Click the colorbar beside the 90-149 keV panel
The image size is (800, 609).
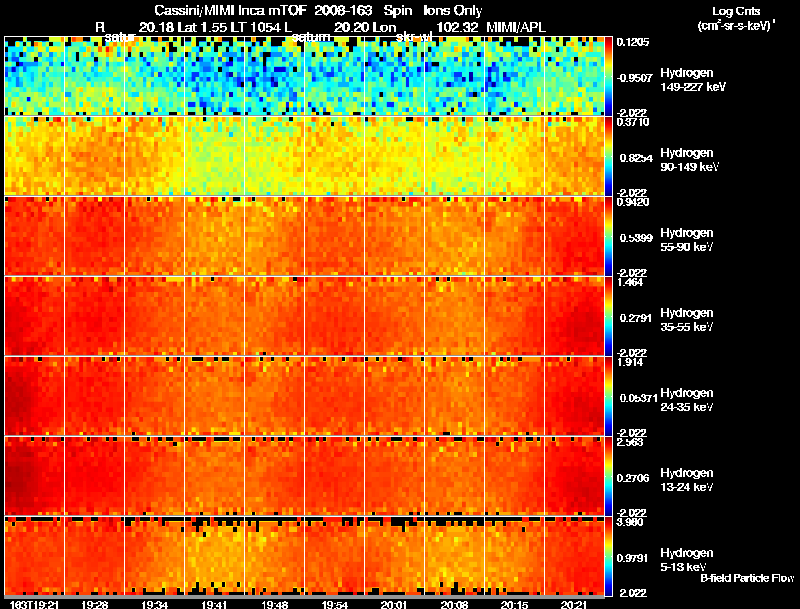(608, 156)
